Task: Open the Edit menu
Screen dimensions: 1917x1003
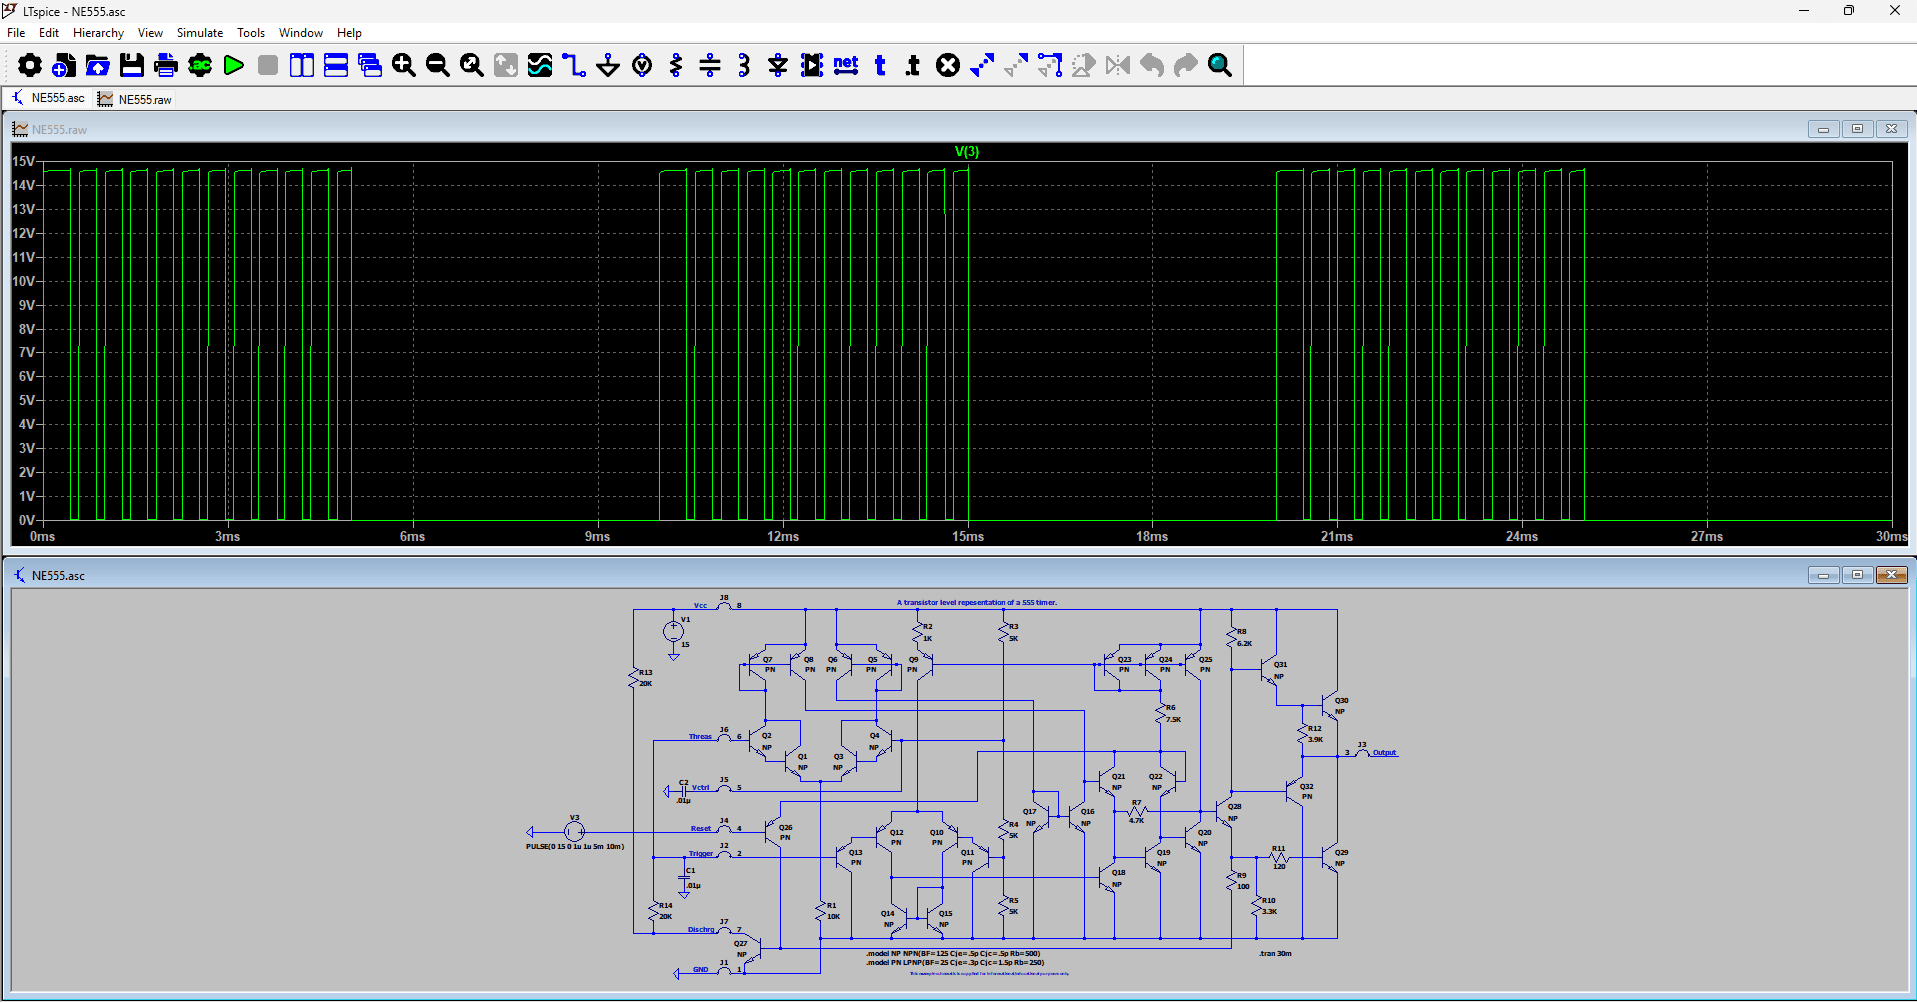Action: coord(49,33)
